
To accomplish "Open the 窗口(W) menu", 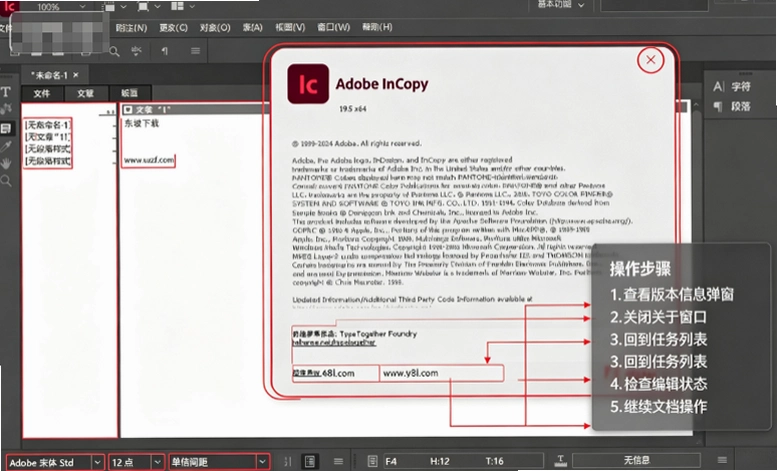I will pyautogui.click(x=333, y=28).
